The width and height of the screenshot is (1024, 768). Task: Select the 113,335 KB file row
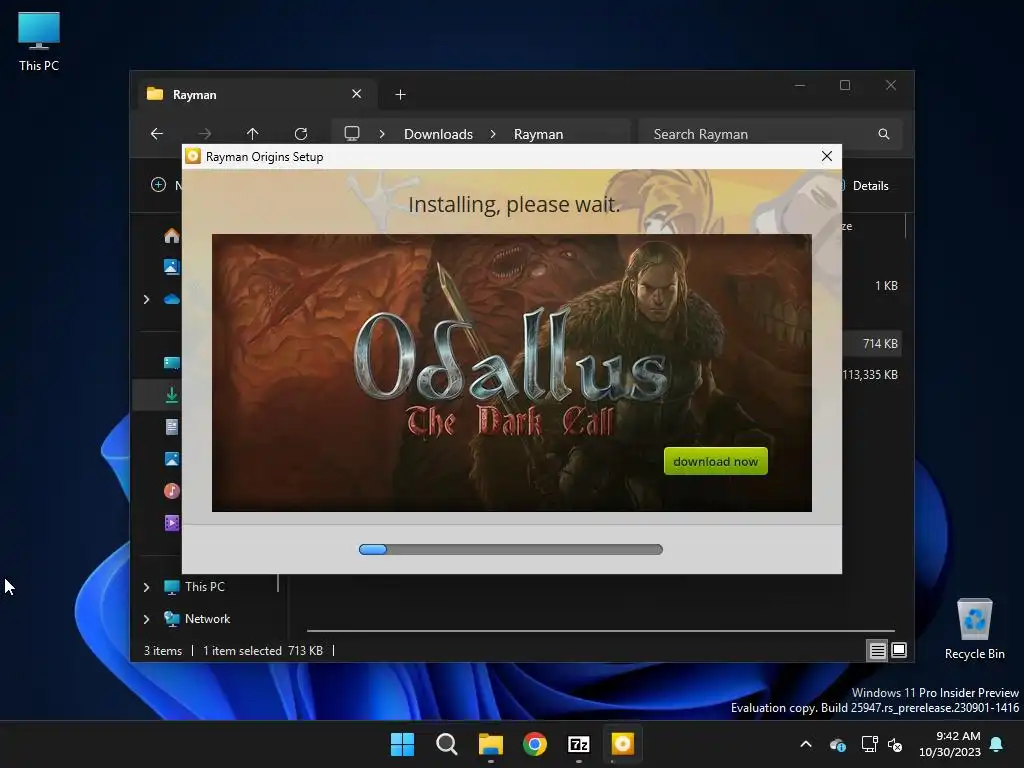coord(872,375)
